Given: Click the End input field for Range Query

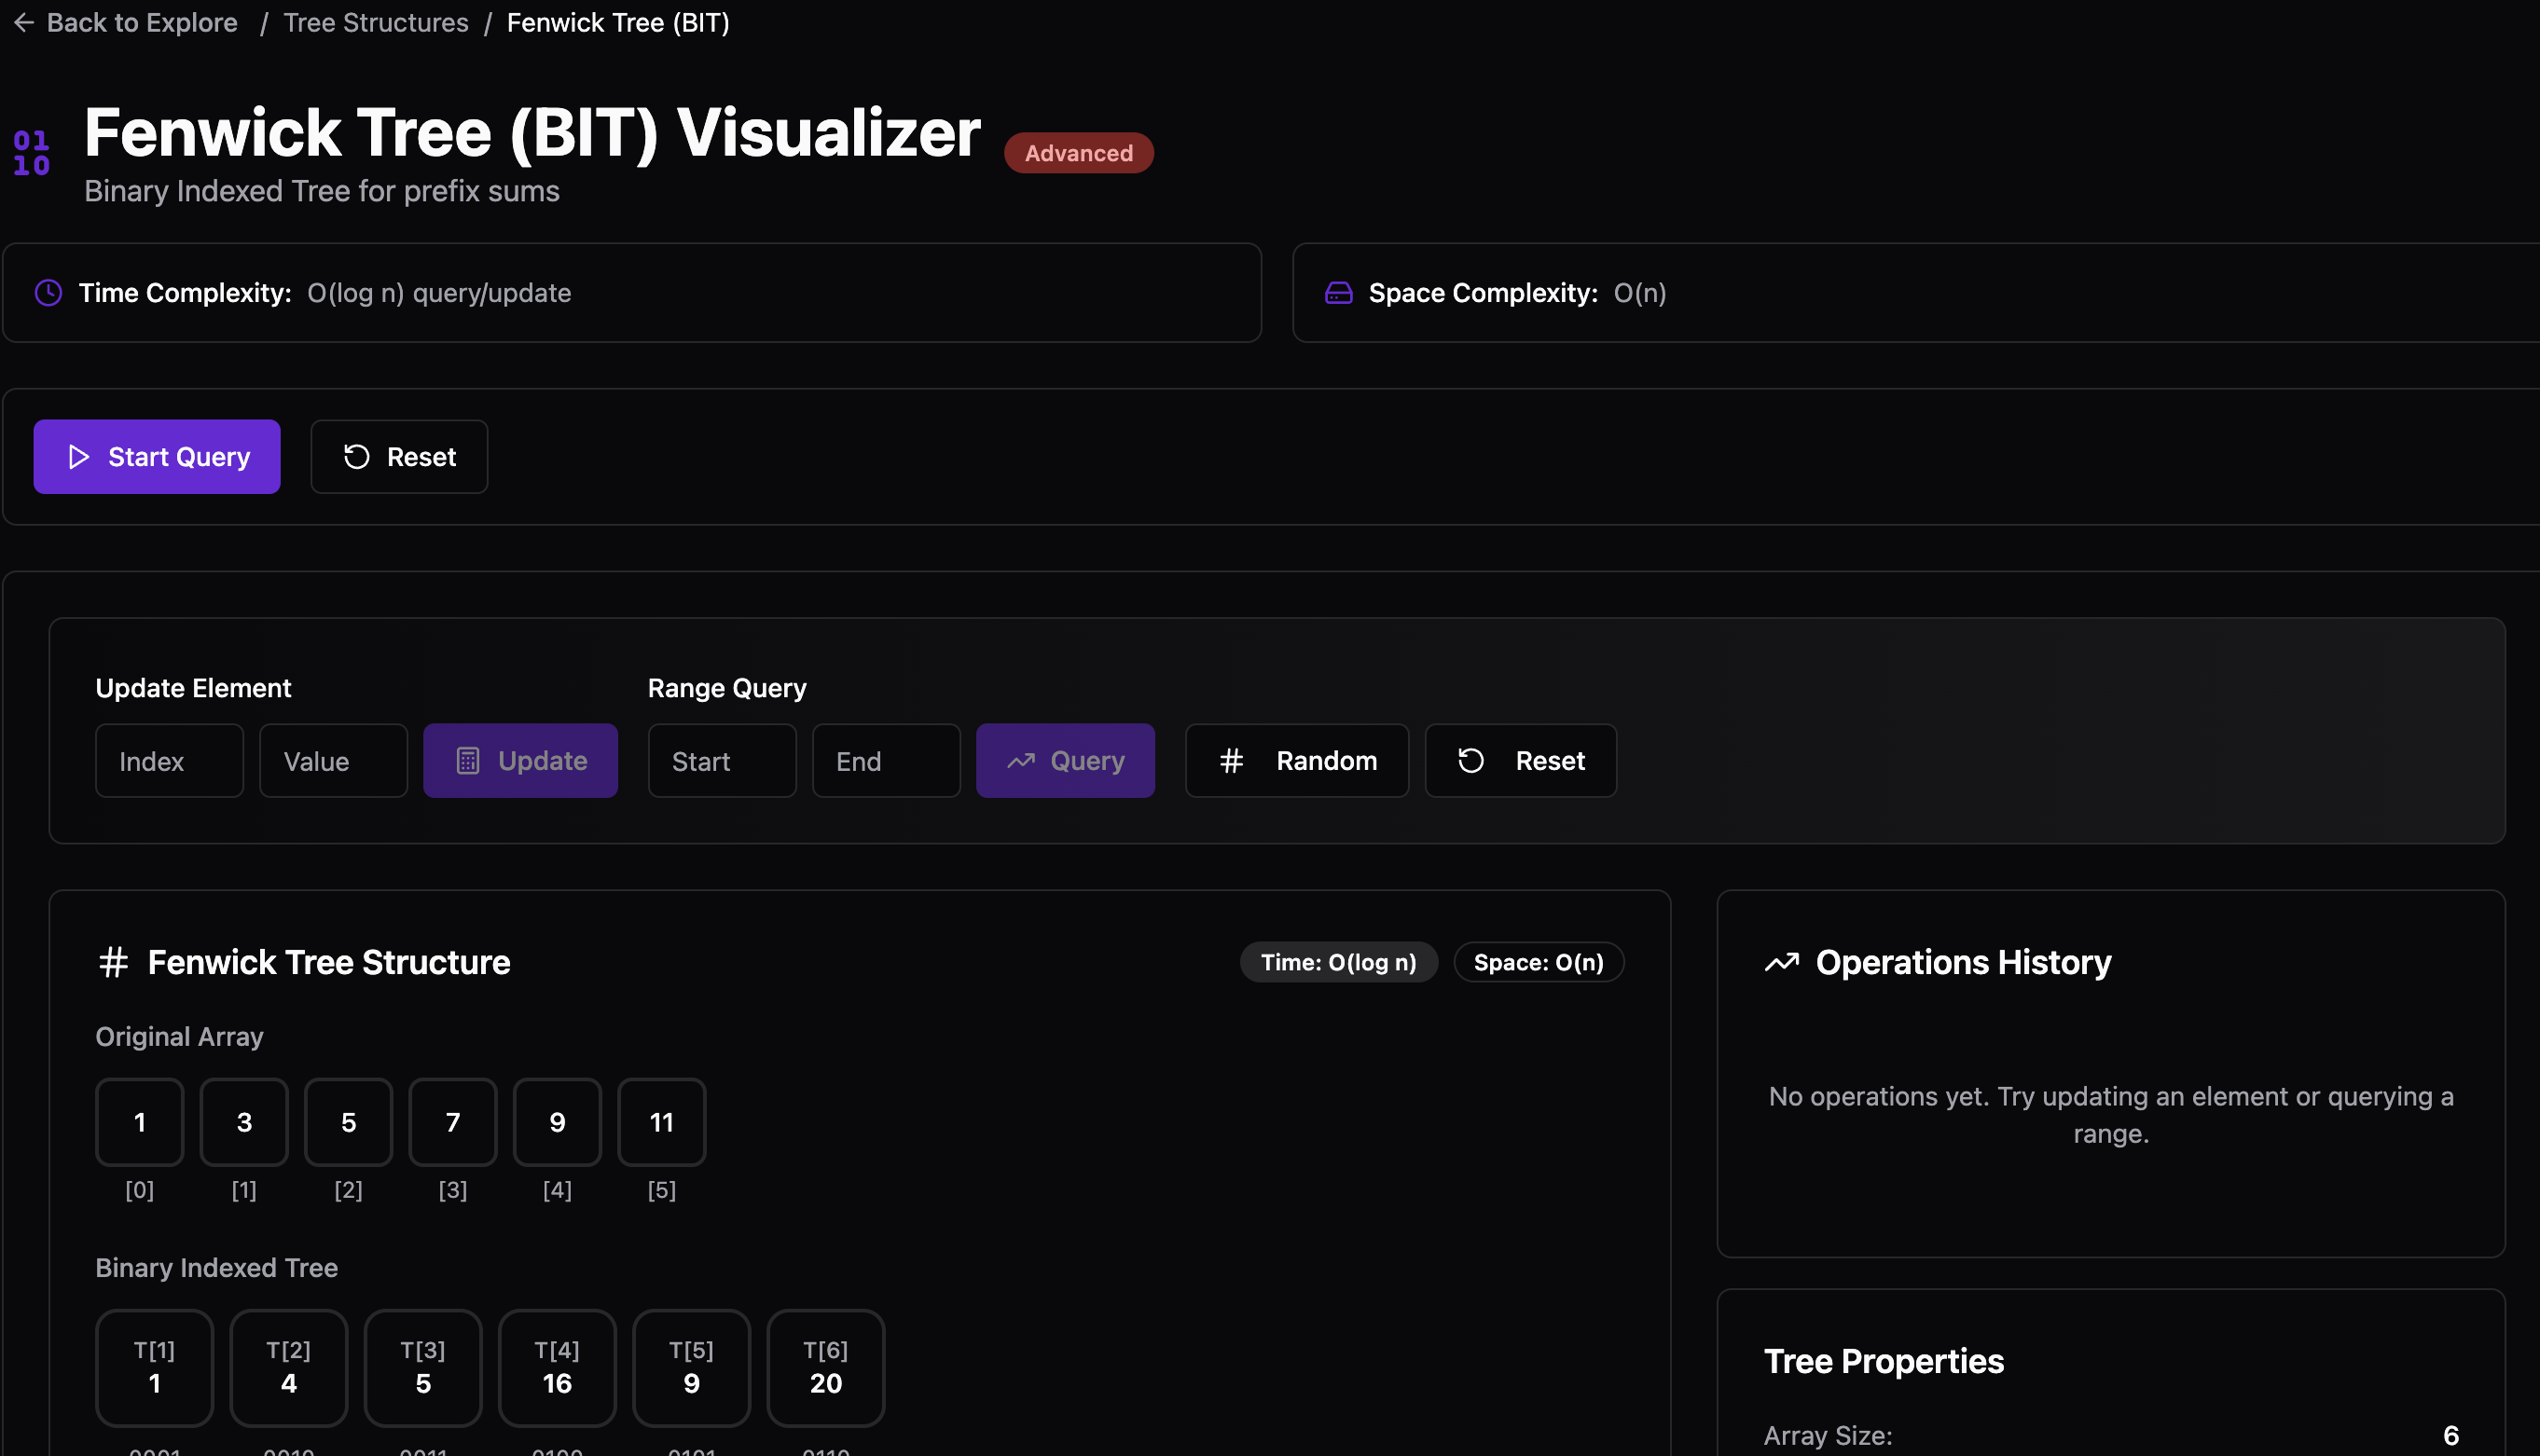Looking at the screenshot, I should pos(886,760).
